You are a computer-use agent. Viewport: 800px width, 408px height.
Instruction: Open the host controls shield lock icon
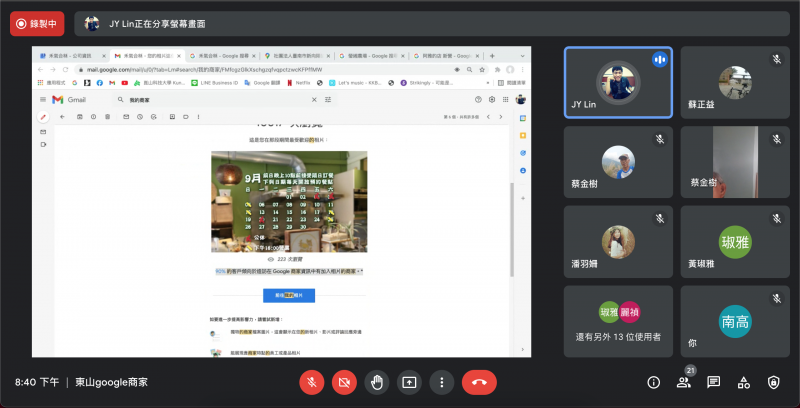click(x=774, y=382)
